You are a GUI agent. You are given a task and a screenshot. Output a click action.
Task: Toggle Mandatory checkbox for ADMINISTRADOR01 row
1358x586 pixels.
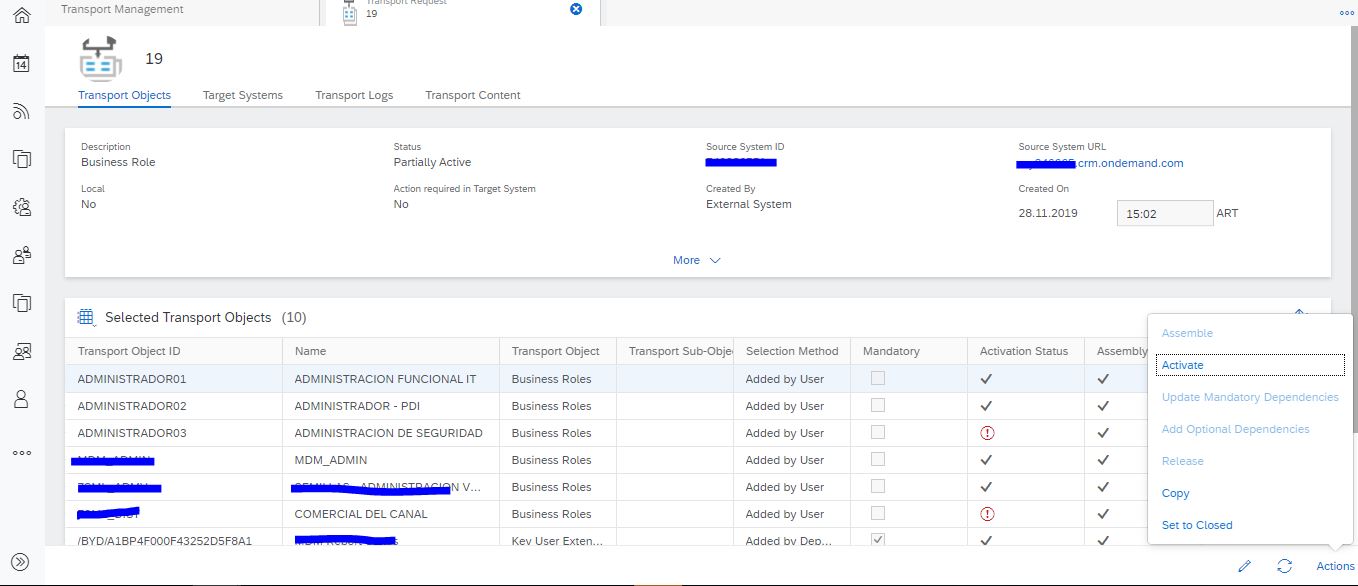877,379
